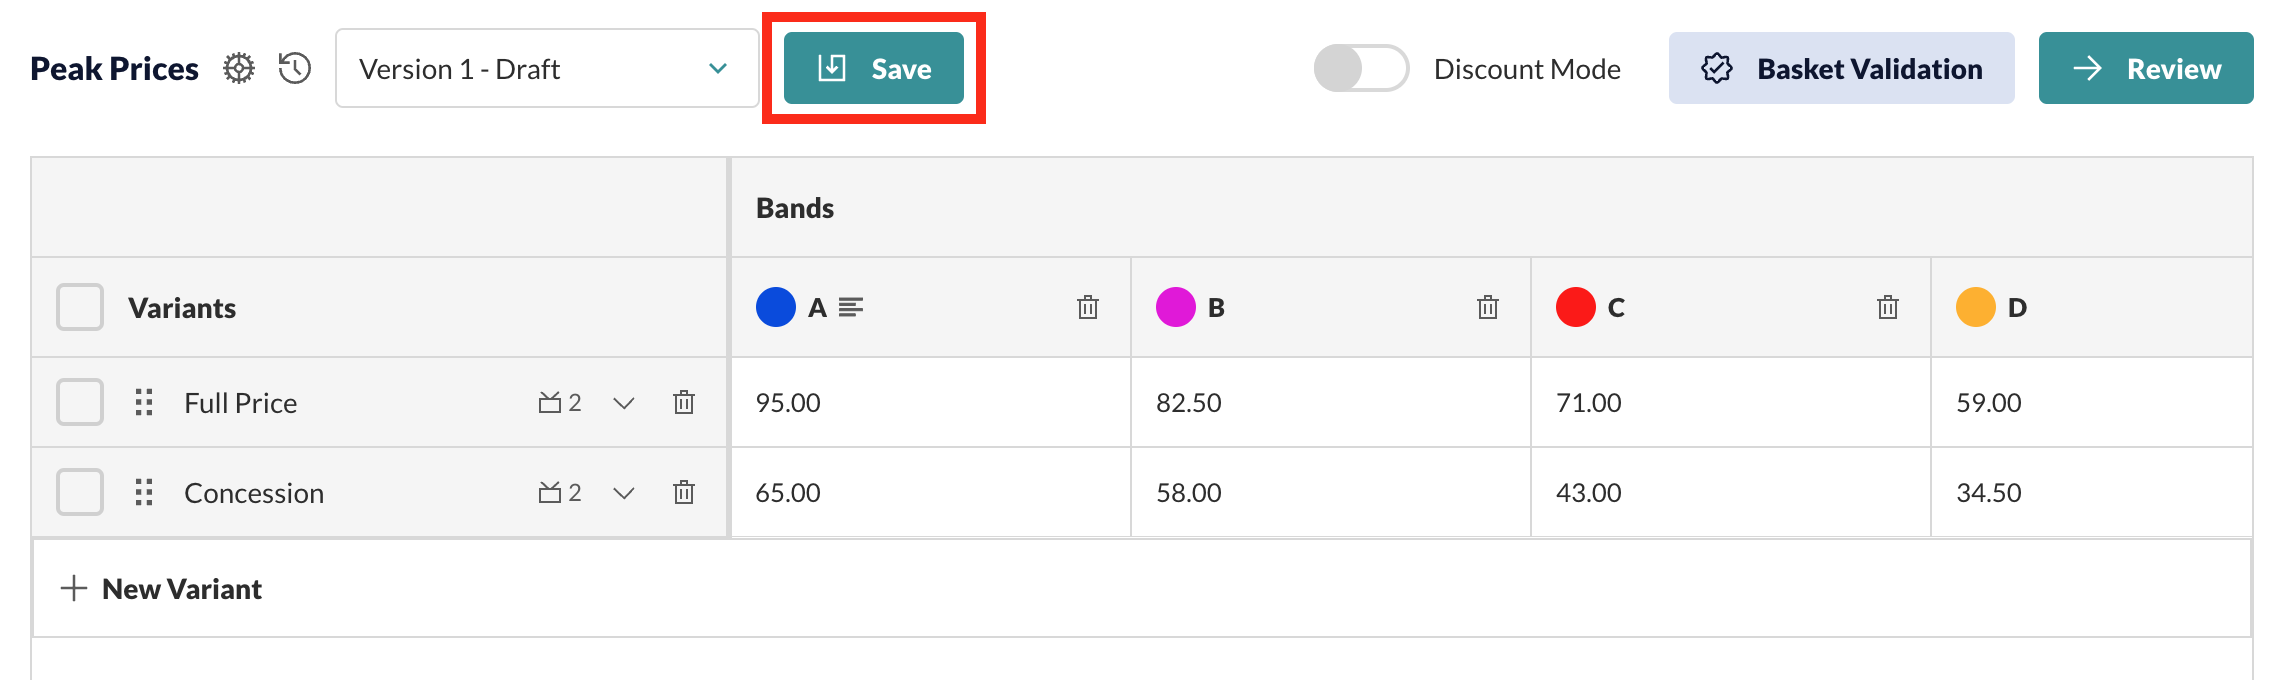Viewport: 2286px width, 680px height.
Task: Toggle Discount Mode switch
Action: pos(1361,68)
